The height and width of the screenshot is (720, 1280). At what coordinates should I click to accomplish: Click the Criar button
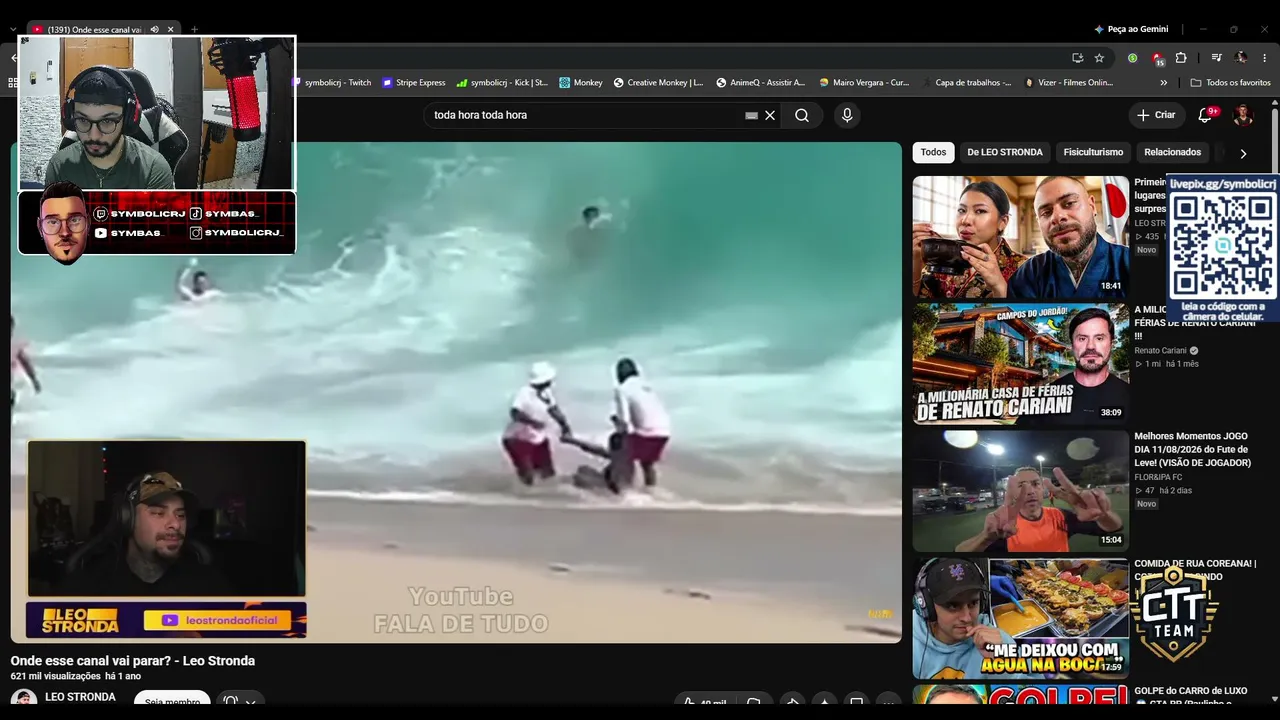[x=1156, y=115]
